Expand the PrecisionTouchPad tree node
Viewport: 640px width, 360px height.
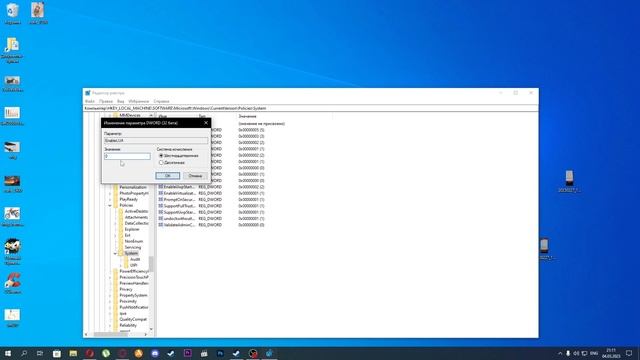coord(110,277)
